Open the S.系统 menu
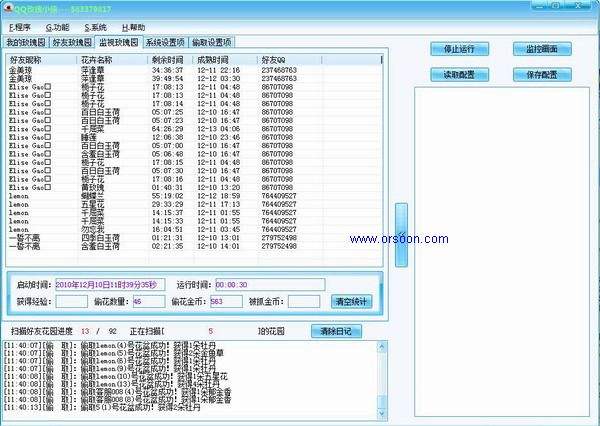 coord(95,27)
